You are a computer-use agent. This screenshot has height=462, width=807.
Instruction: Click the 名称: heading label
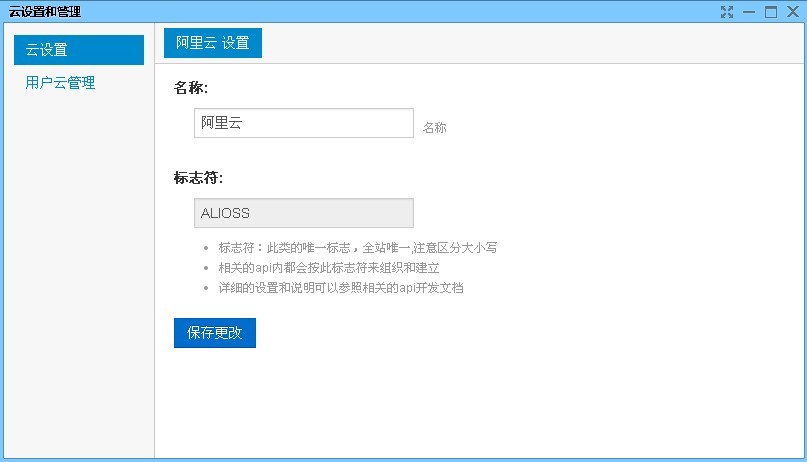click(x=190, y=88)
